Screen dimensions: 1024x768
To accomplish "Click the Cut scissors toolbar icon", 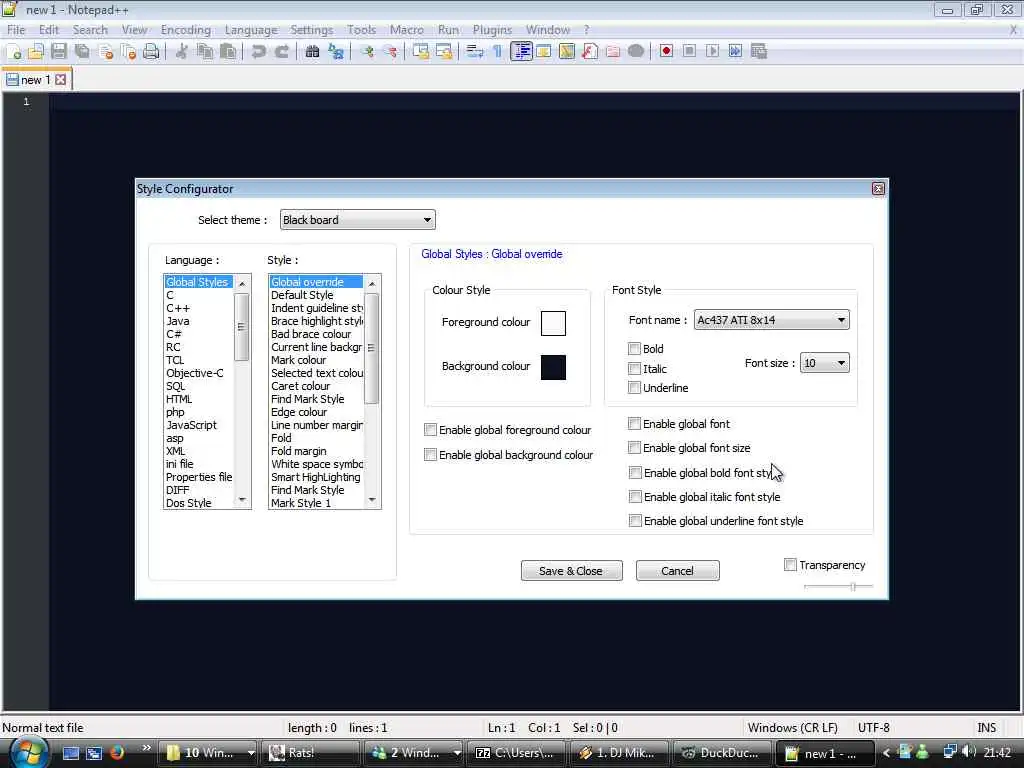I will [x=182, y=52].
